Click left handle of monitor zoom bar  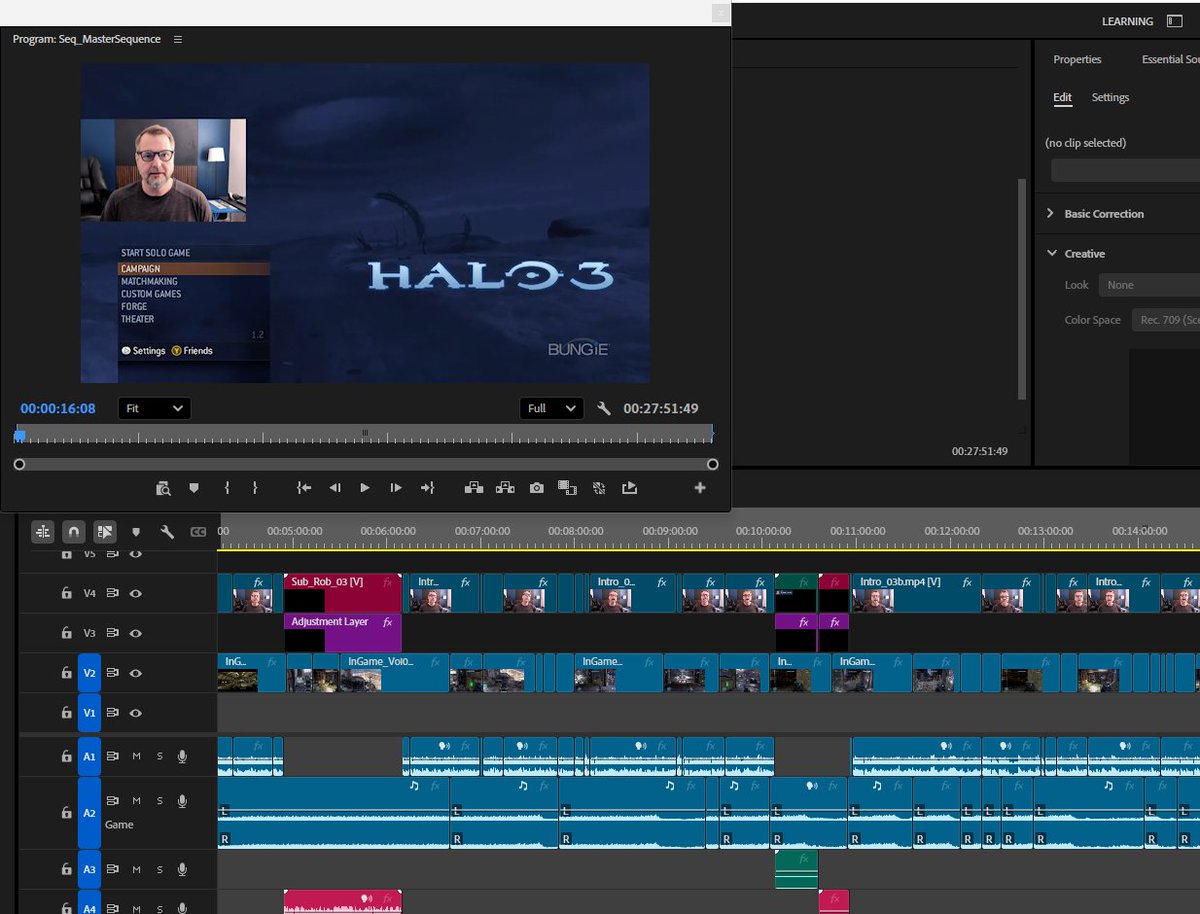(x=19, y=464)
